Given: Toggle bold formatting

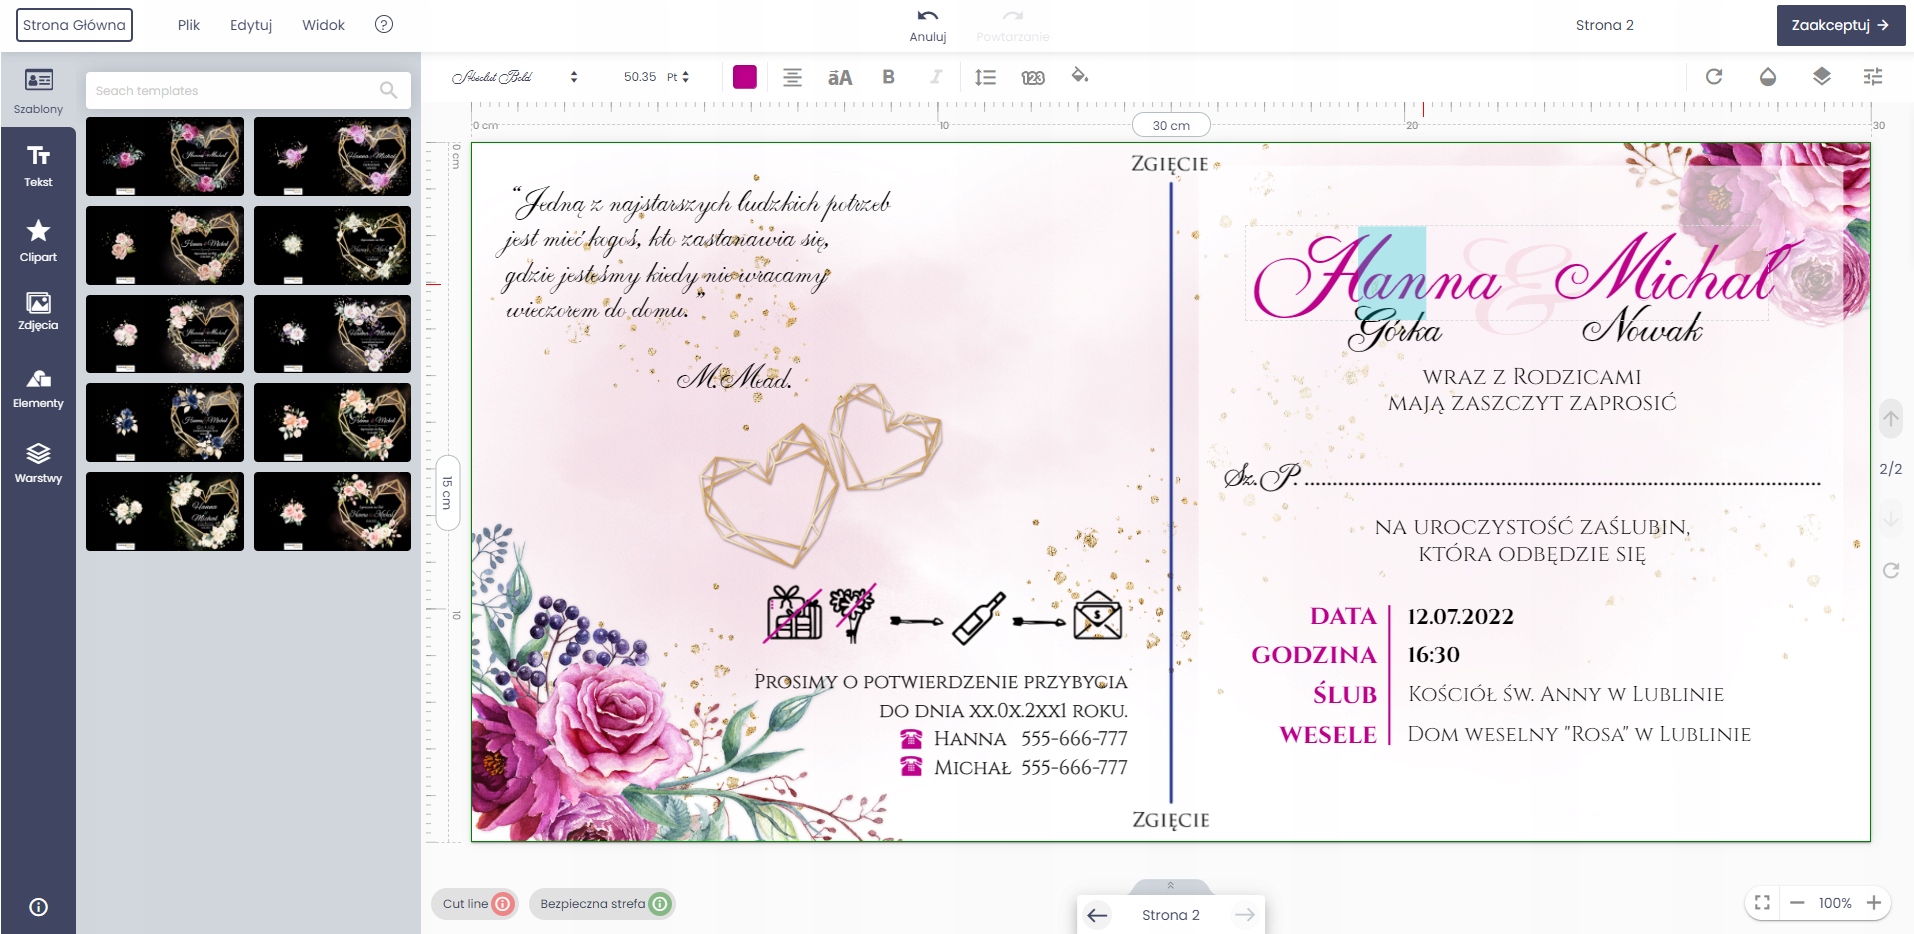Looking at the screenshot, I should [x=888, y=77].
